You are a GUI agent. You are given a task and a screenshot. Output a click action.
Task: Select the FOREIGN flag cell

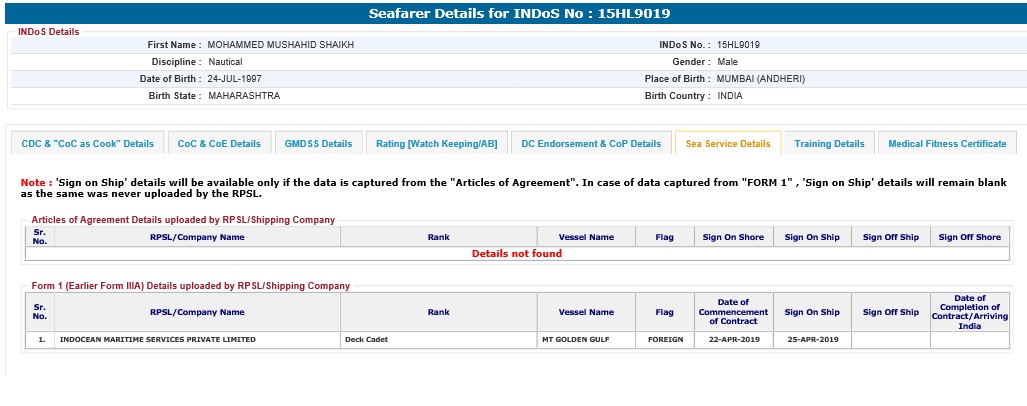coord(665,340)
